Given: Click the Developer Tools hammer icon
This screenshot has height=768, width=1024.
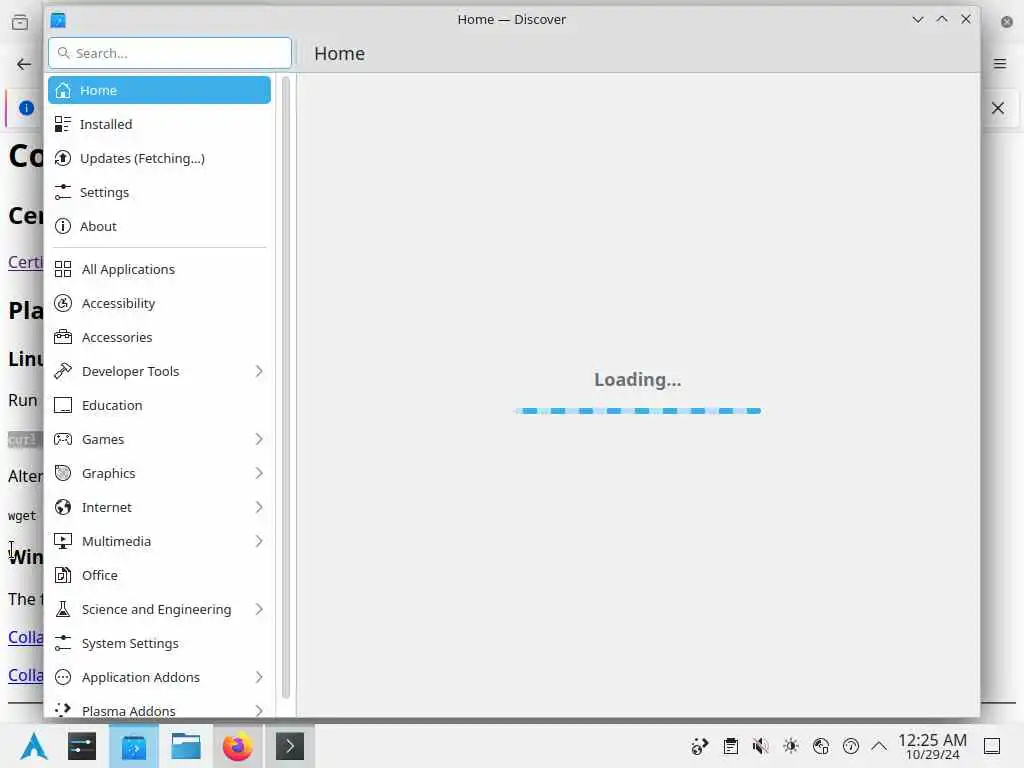Looking at the screenshot, I should click(x=63, y=371).
